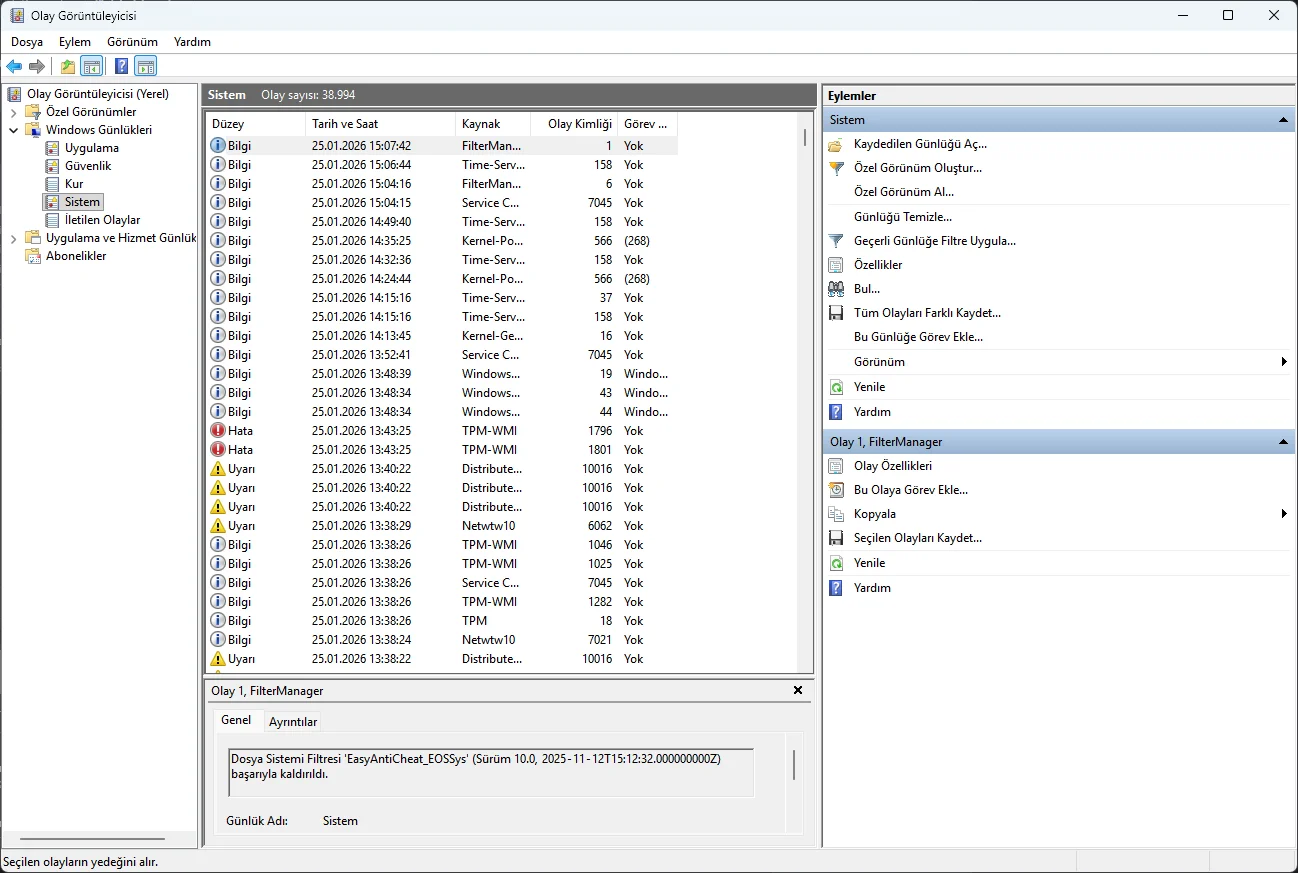Click Geçerli Günlüğe Filtre Uygula action
The height and width of the screenshot is (873, 1298).
(934, 241)
